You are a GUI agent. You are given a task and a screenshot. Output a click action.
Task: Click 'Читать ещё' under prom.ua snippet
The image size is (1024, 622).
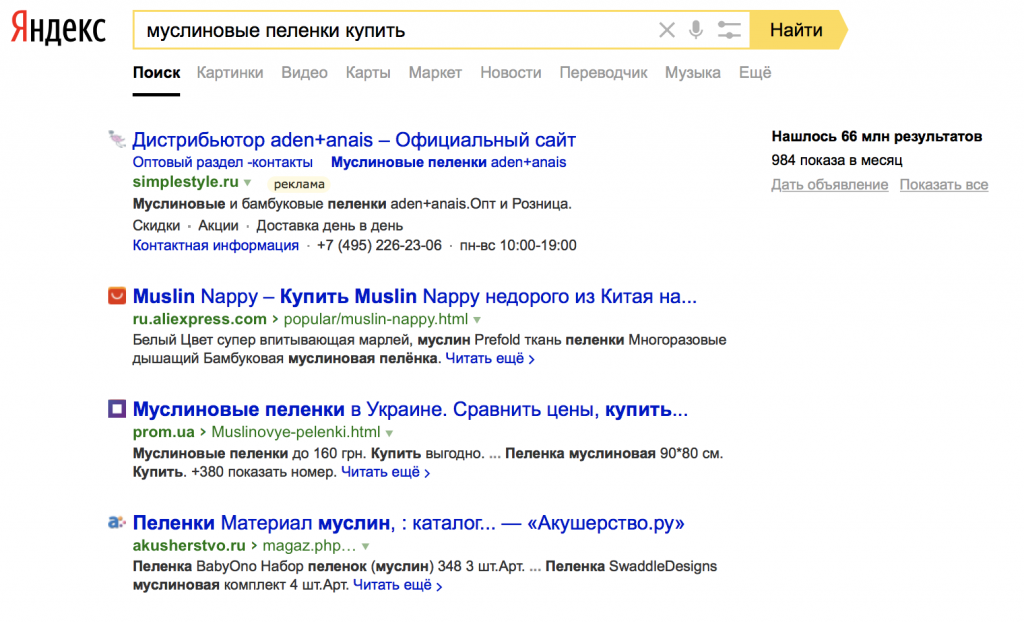coord(385,472)
